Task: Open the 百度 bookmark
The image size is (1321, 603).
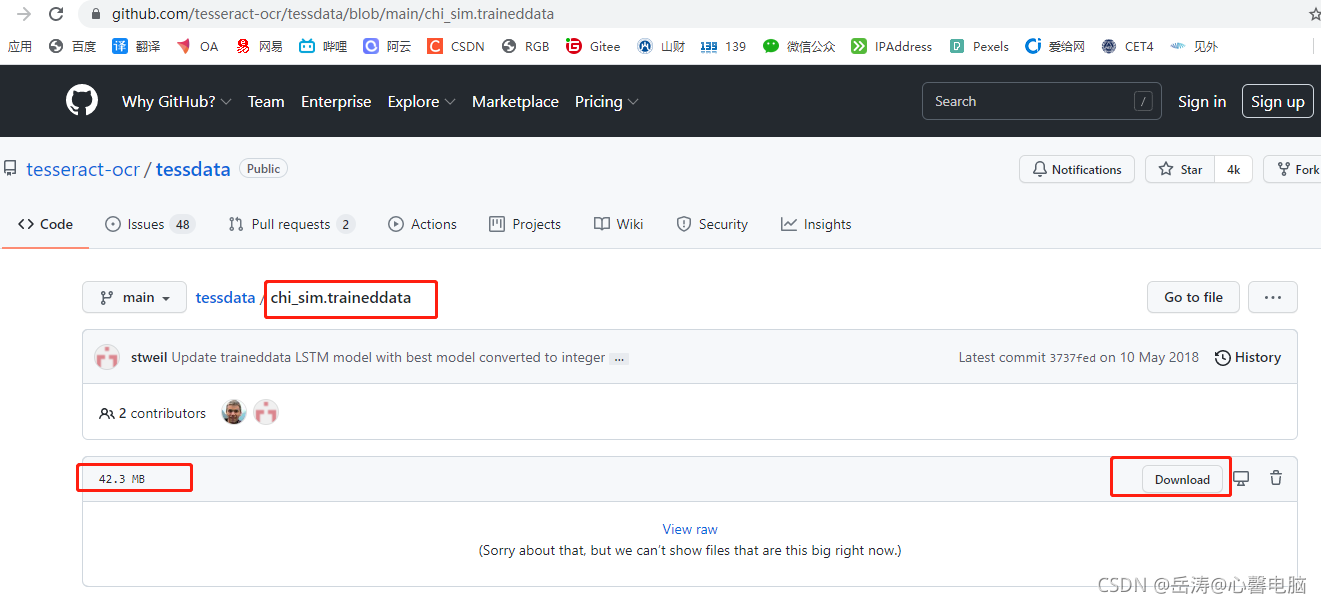Action: click(x=72, y=46)
